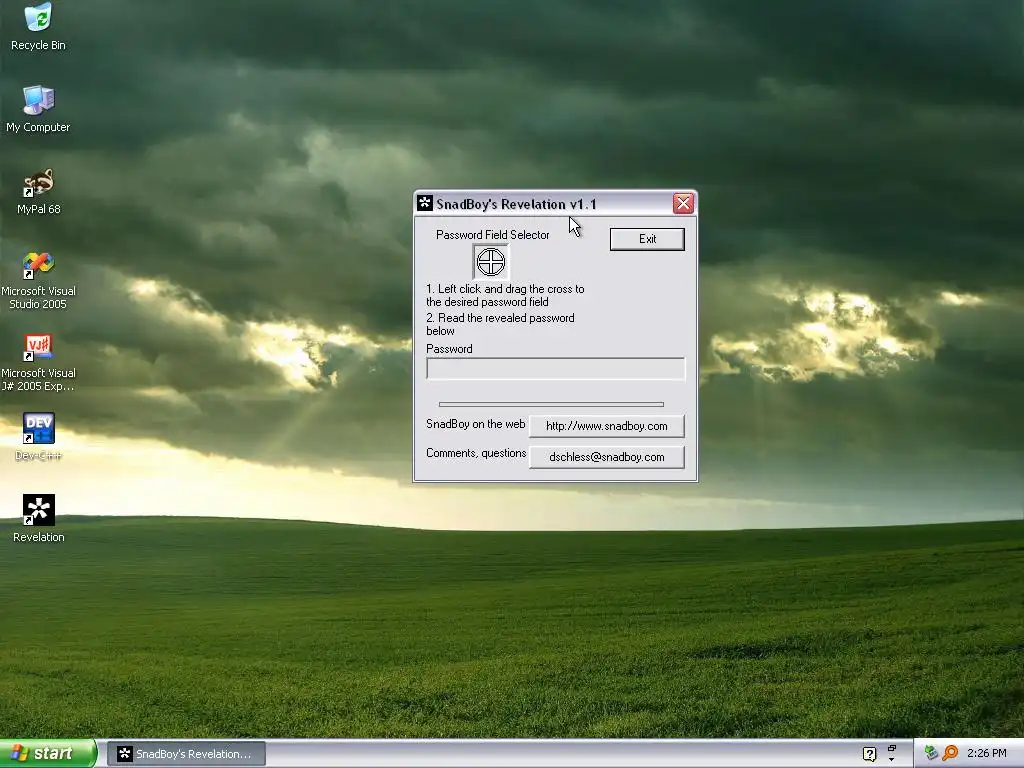Click the Password Field Selector crosshair icon
Image resolution: width=1024 pixels, height=768 pixels.
(x=490, y=262)
